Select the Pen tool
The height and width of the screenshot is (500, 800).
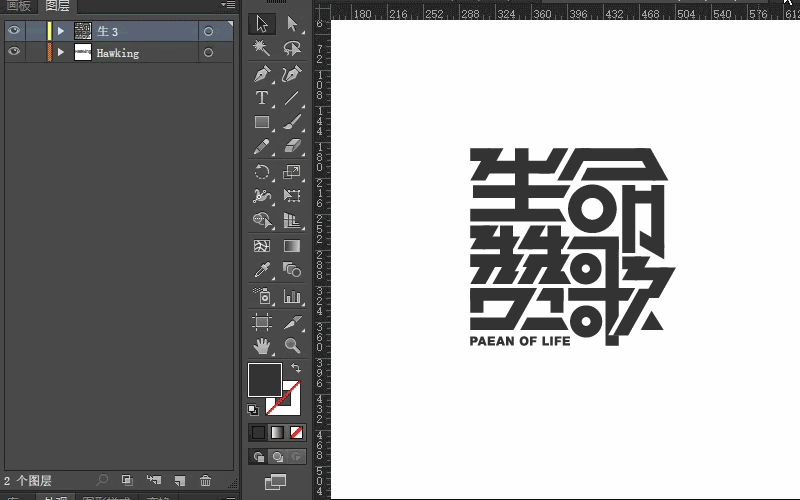click(262, 74)
